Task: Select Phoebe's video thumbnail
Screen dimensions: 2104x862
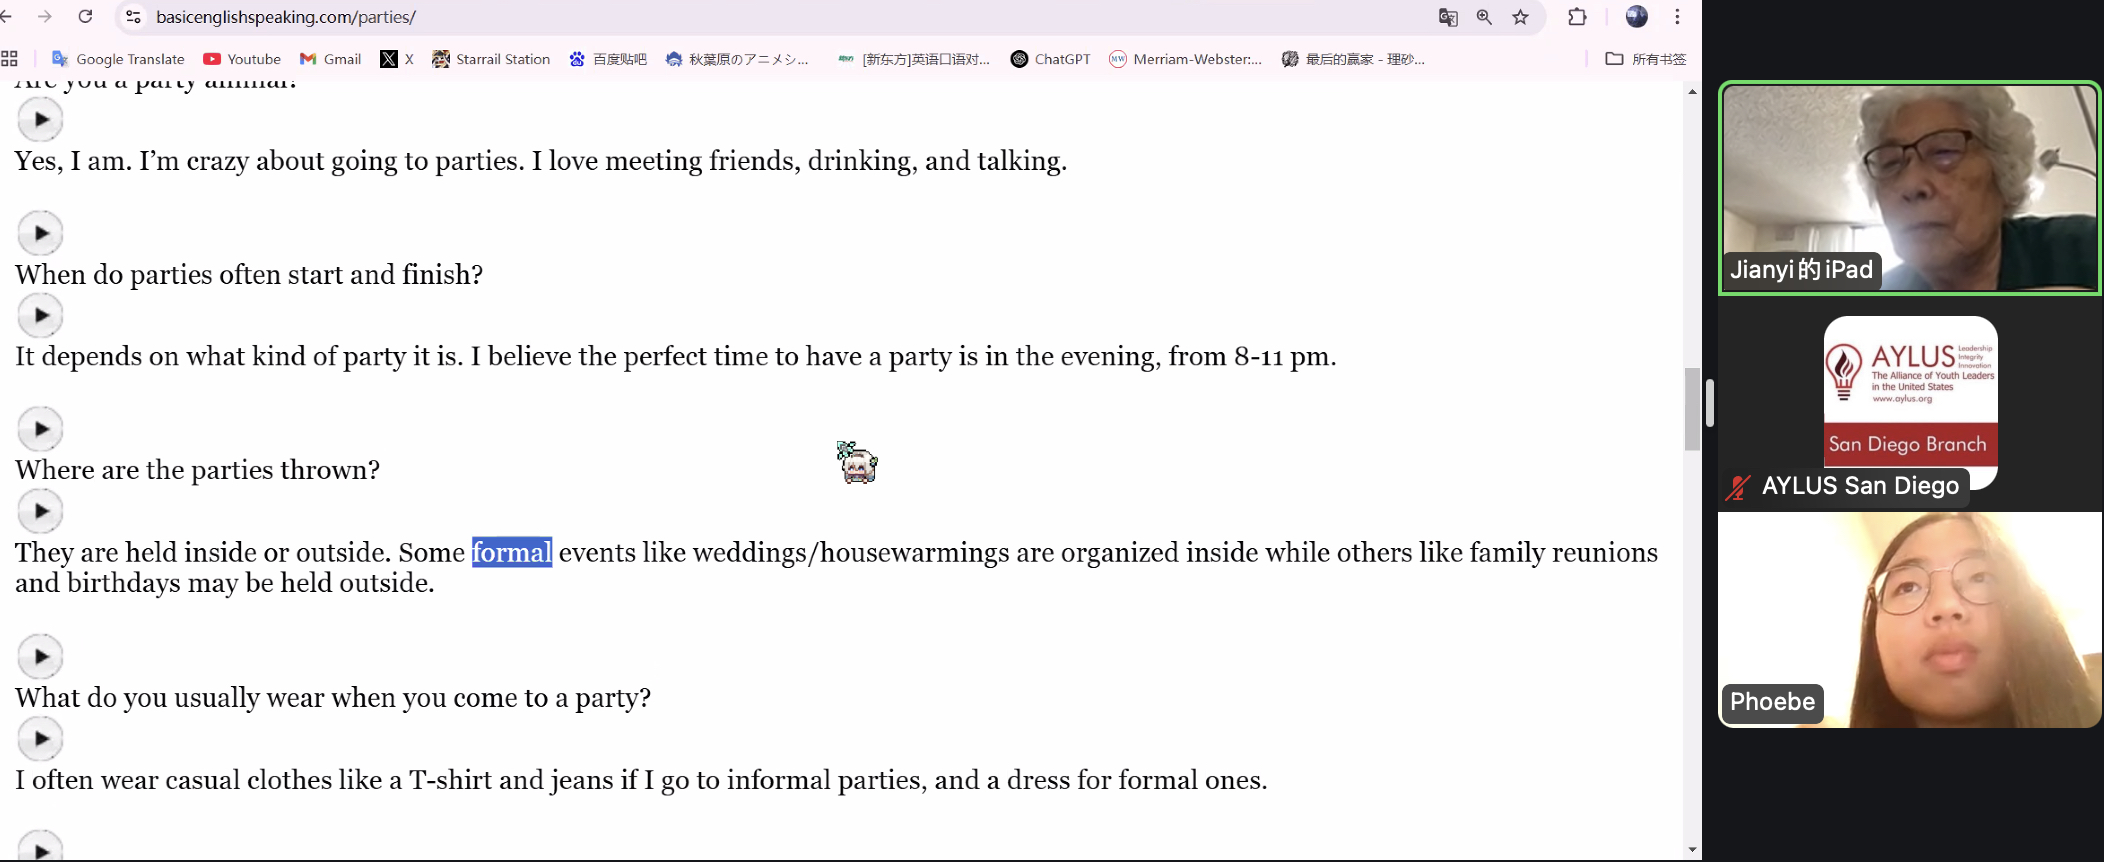Action: click(1909, 620)
